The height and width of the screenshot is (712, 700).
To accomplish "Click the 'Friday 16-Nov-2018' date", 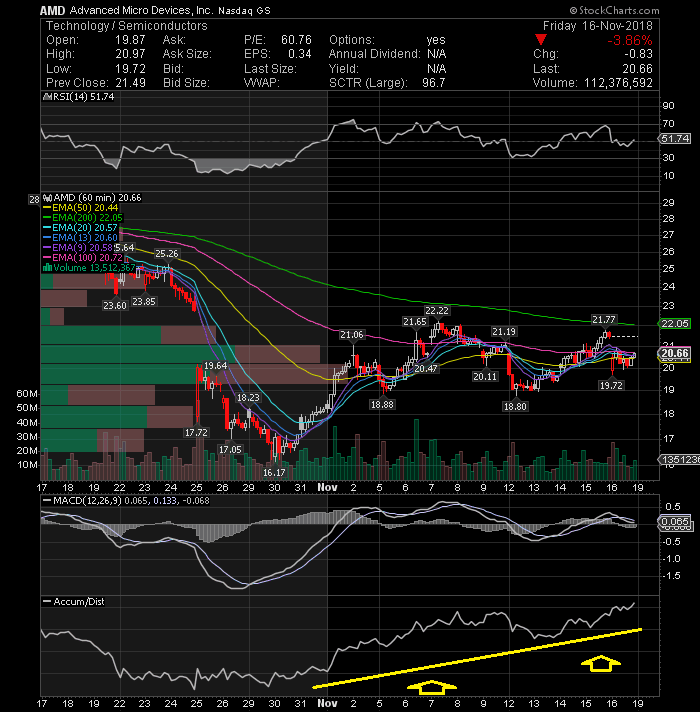I will 597,26.
